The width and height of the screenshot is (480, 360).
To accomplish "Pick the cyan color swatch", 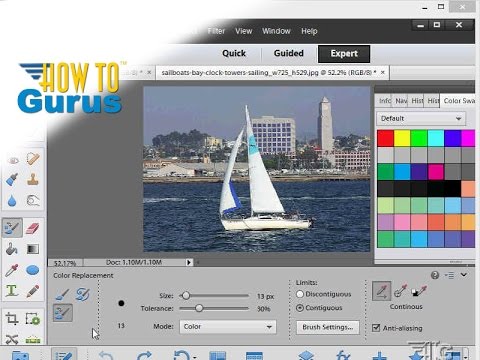I will tap(436, 138).
